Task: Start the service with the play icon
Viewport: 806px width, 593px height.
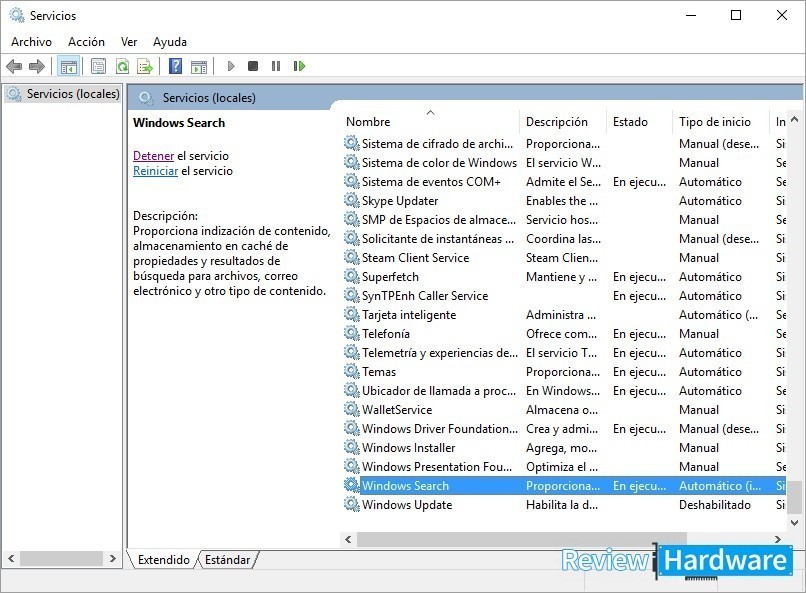Action: [x=231, y=66]
